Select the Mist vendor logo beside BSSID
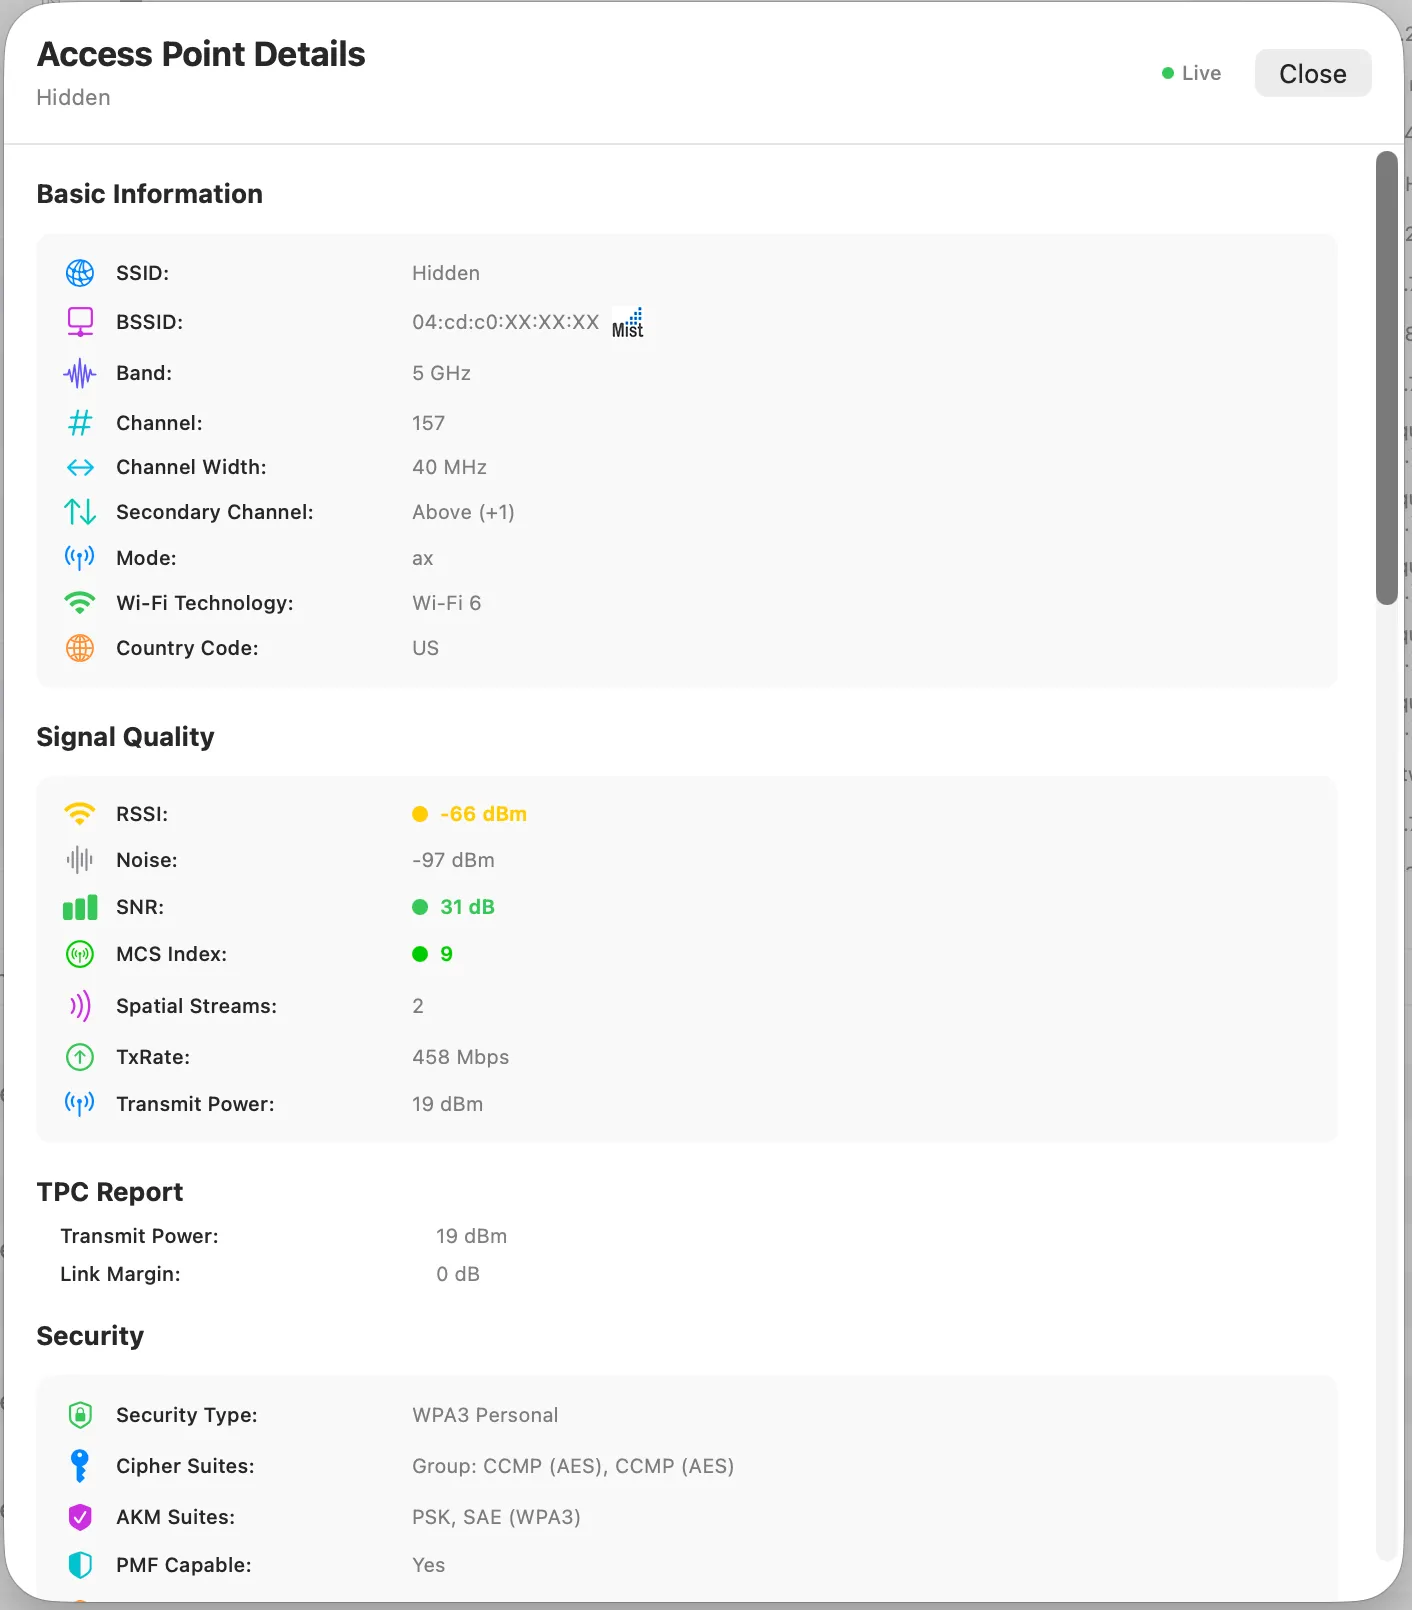1412x1610 pixels. [x=627, y=321]
